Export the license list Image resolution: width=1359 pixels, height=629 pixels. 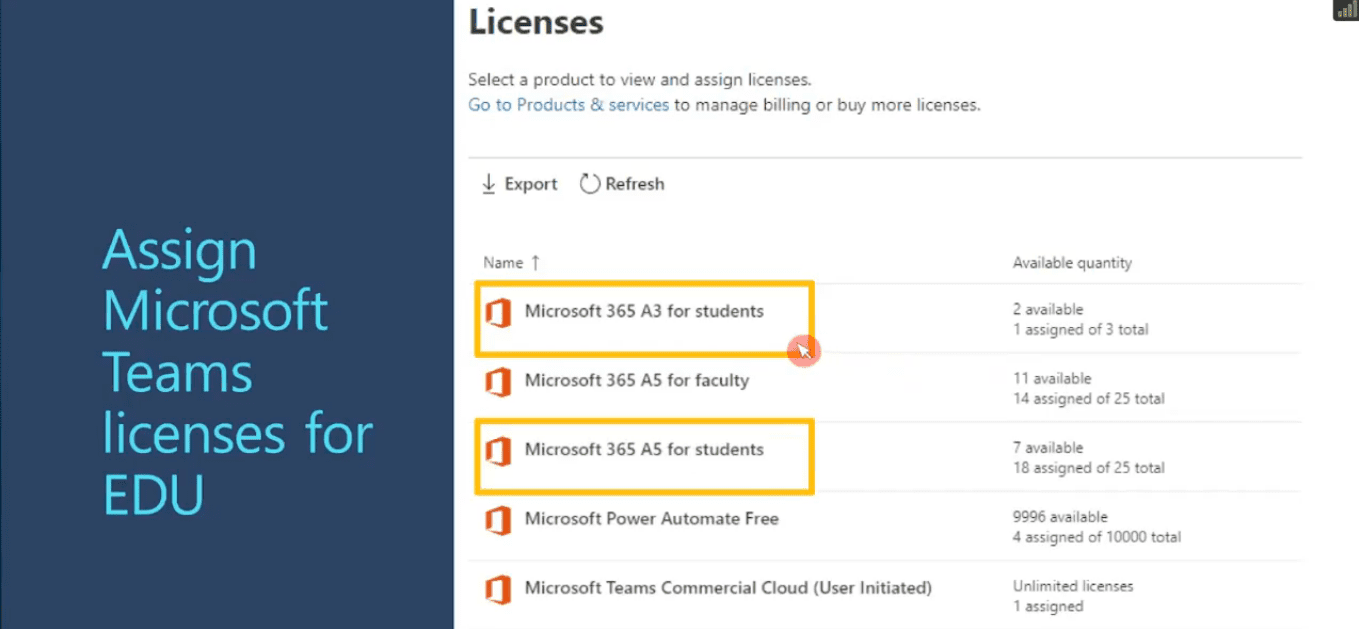point(520,184)
